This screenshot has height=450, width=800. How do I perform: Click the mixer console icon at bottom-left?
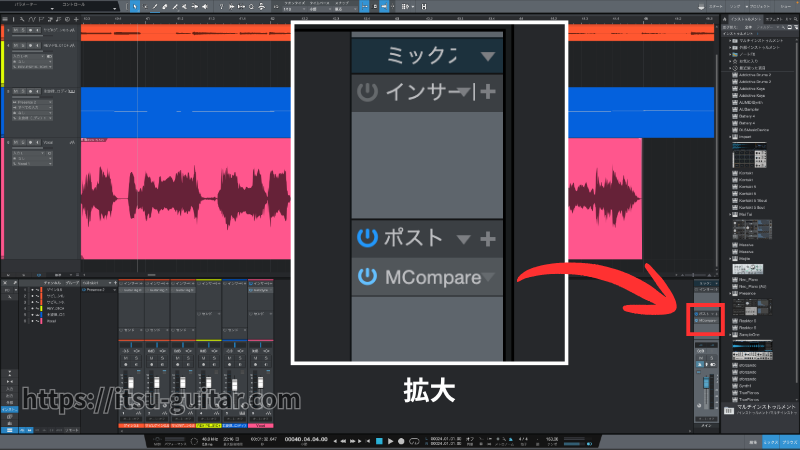10,430
